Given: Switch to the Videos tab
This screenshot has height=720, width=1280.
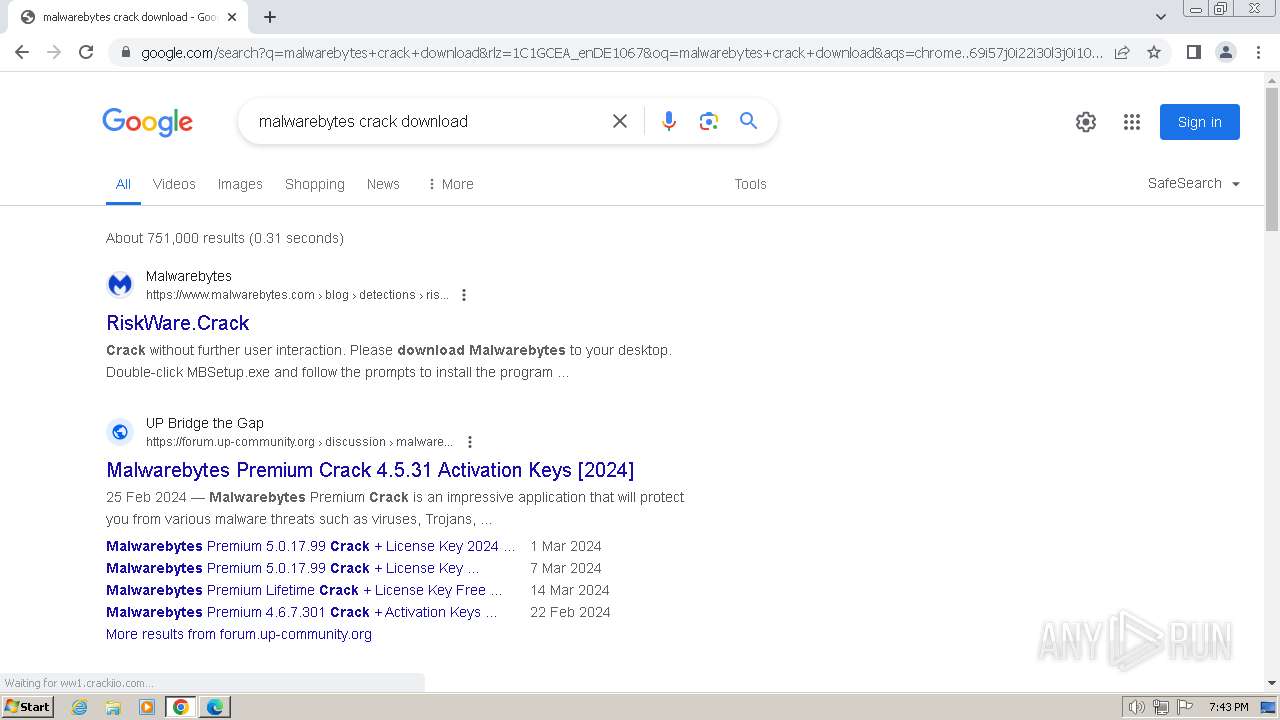Looking at the screenshot, I should (174, 184).
